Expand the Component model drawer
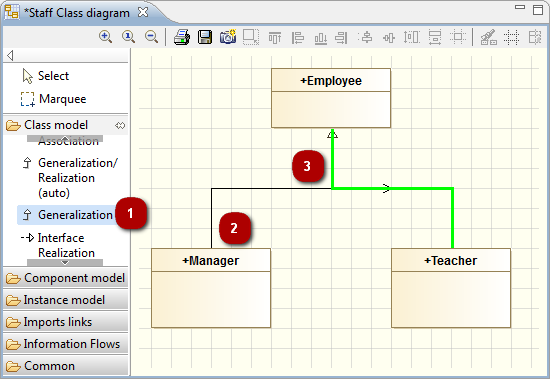This screenshot has height=379, width=550. [x=66, y=278]
